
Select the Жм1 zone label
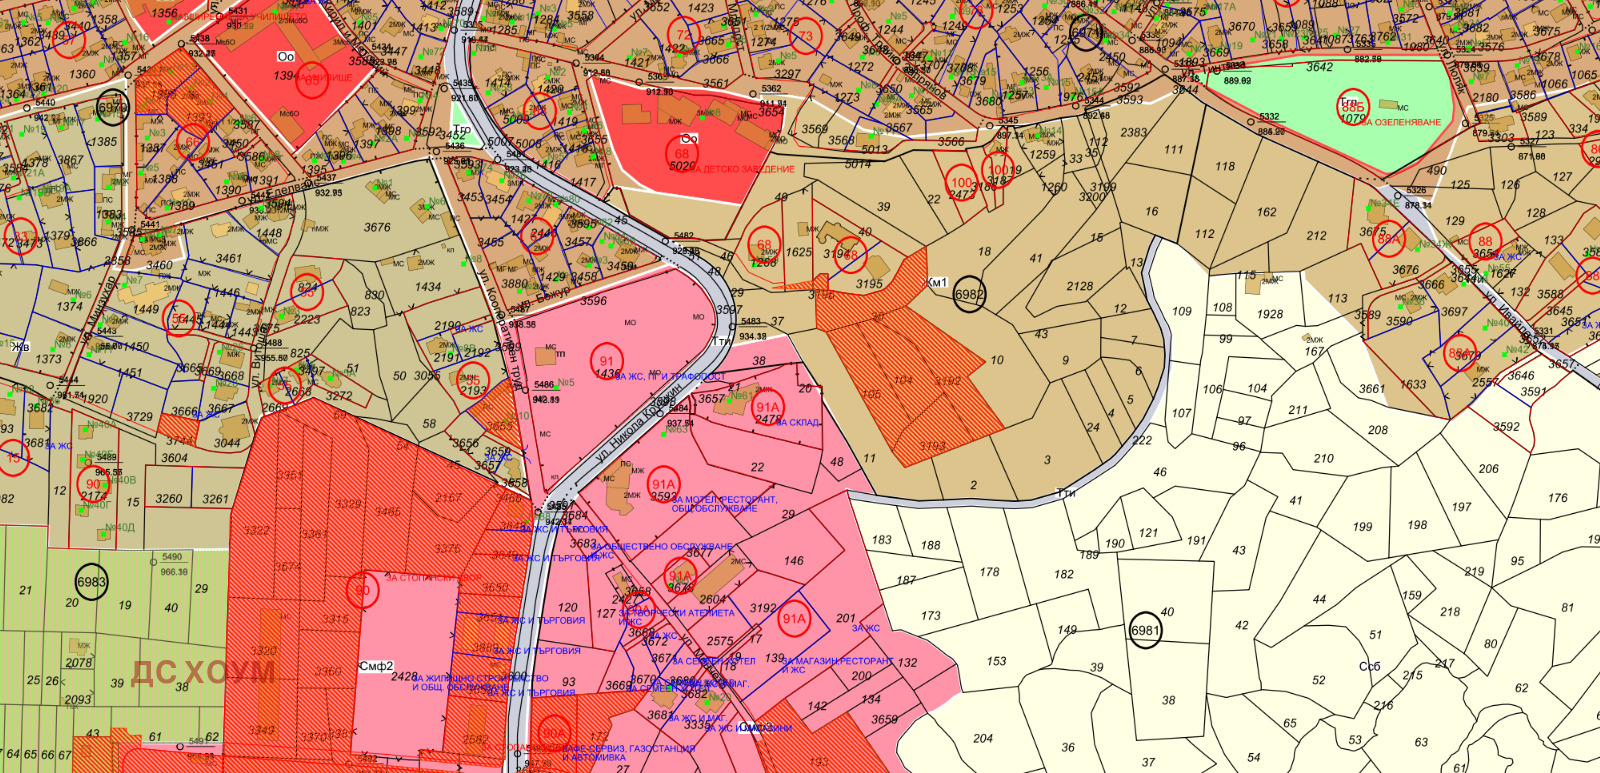tap(936, 283)
